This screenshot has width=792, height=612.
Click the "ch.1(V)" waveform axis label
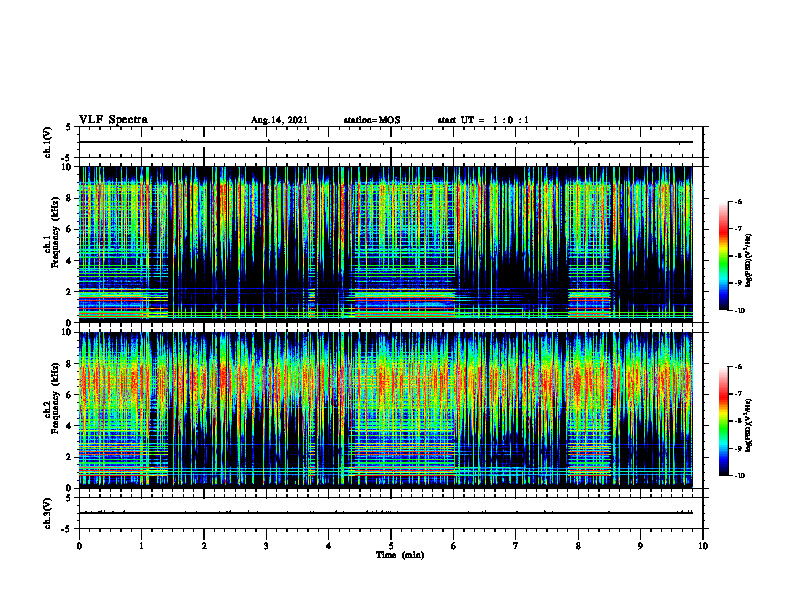coord(47,142)
